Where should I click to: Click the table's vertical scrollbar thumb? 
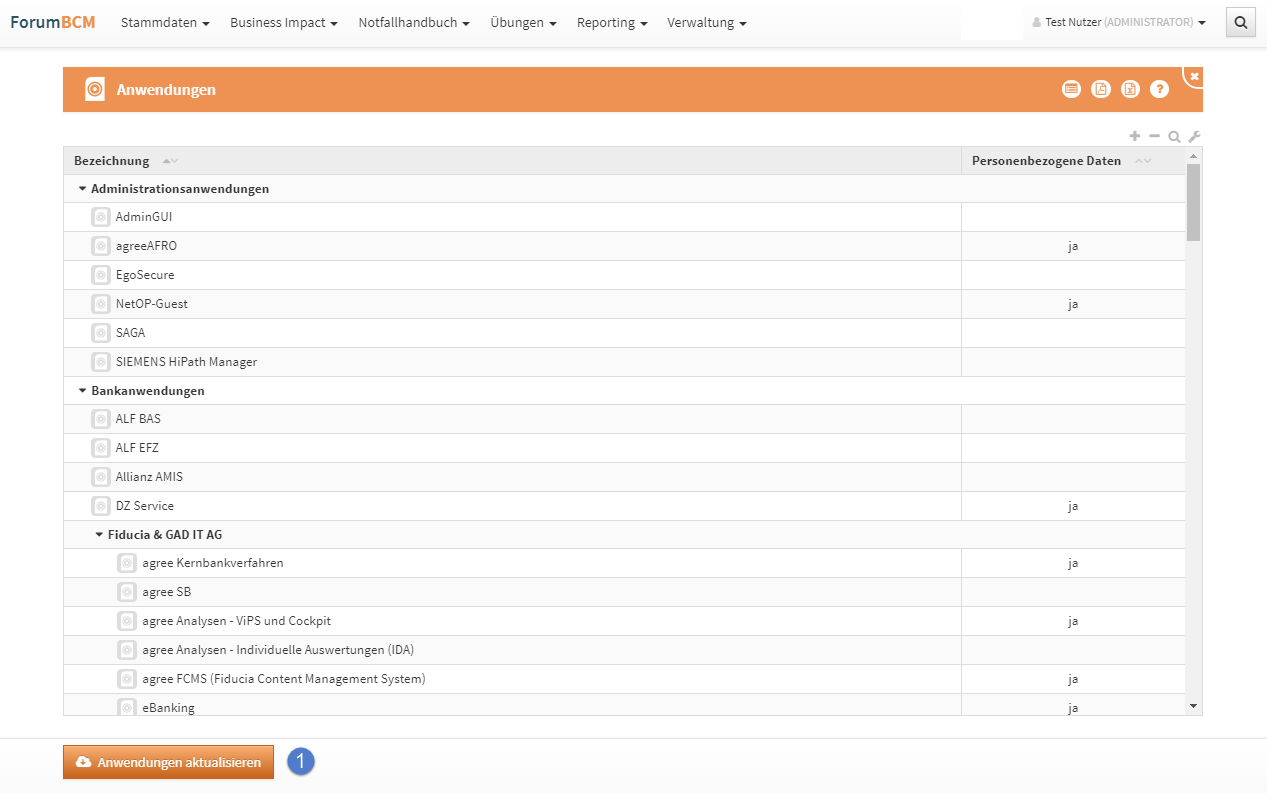click(x=1193, y=202)
